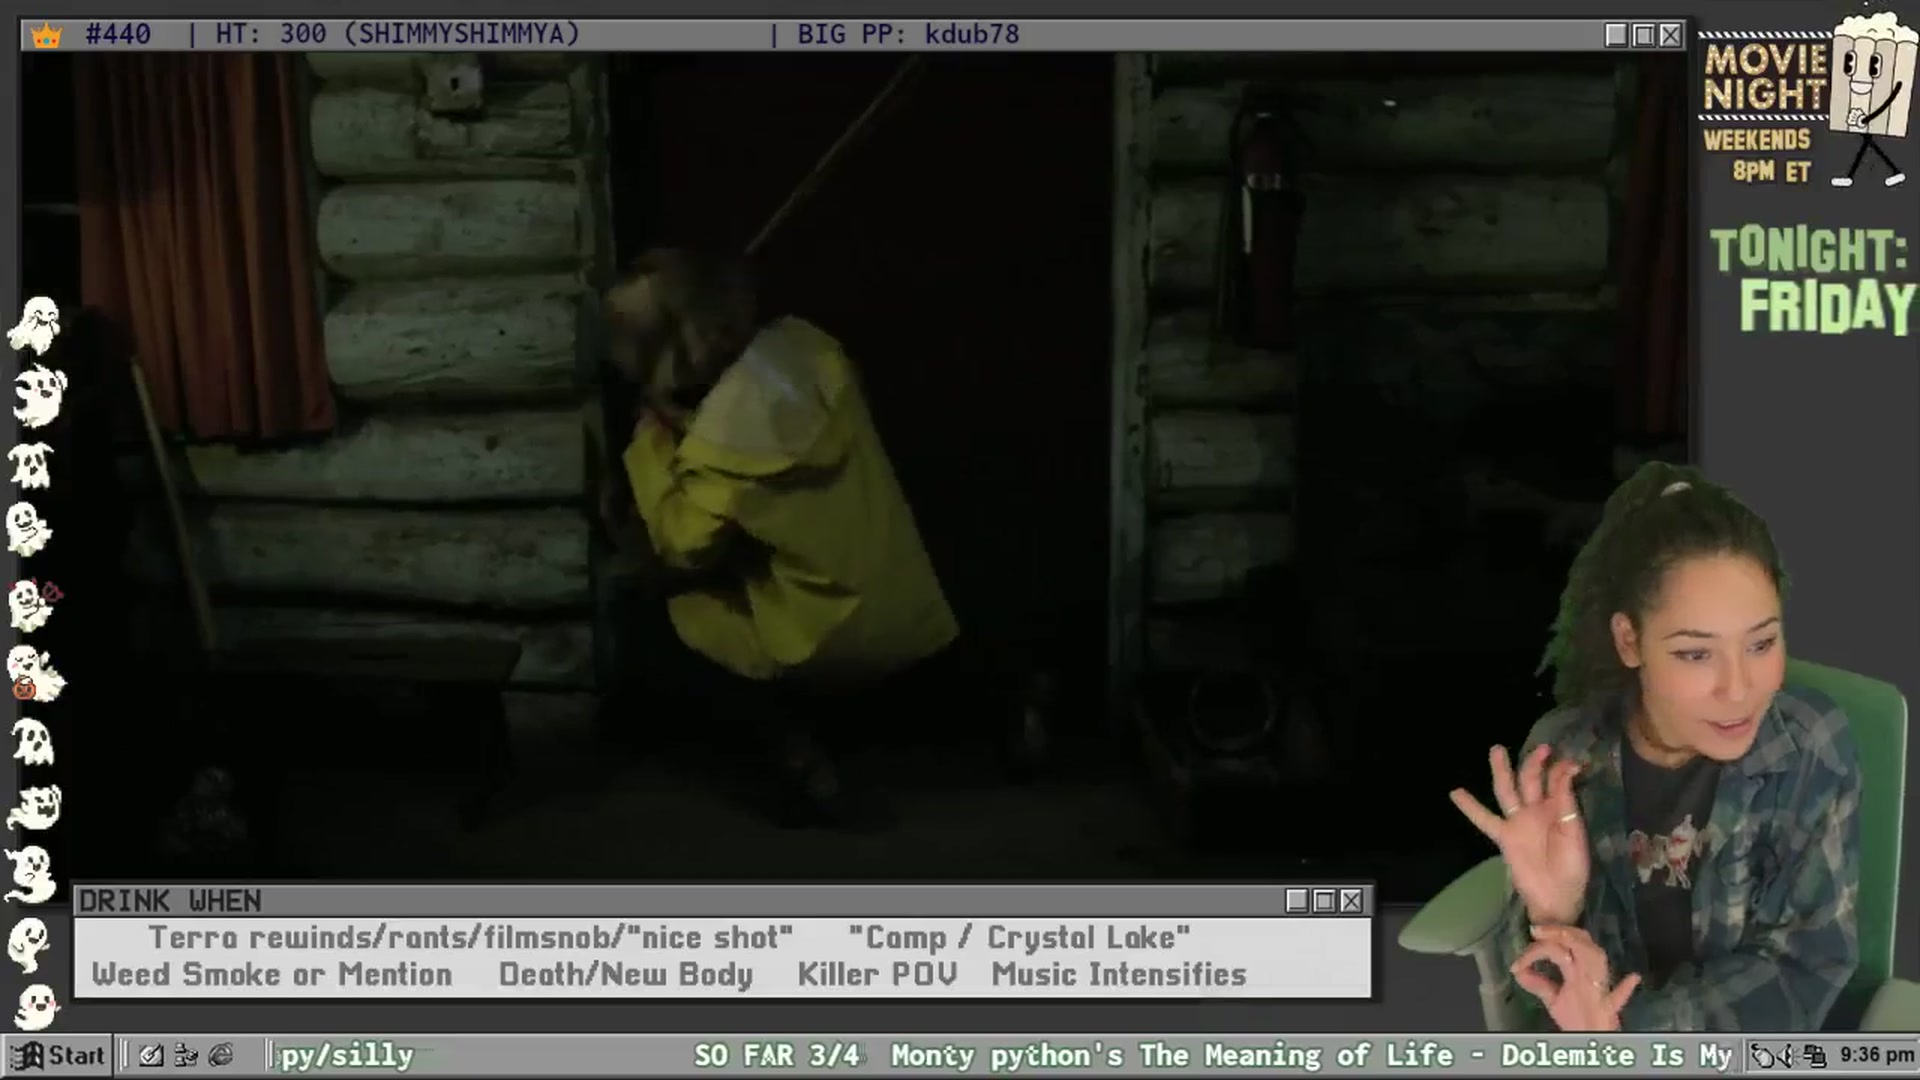Click the Outlook Express quick launch icon
The width and height of the screenshot is (1920, 1080).
point(185,1055)
